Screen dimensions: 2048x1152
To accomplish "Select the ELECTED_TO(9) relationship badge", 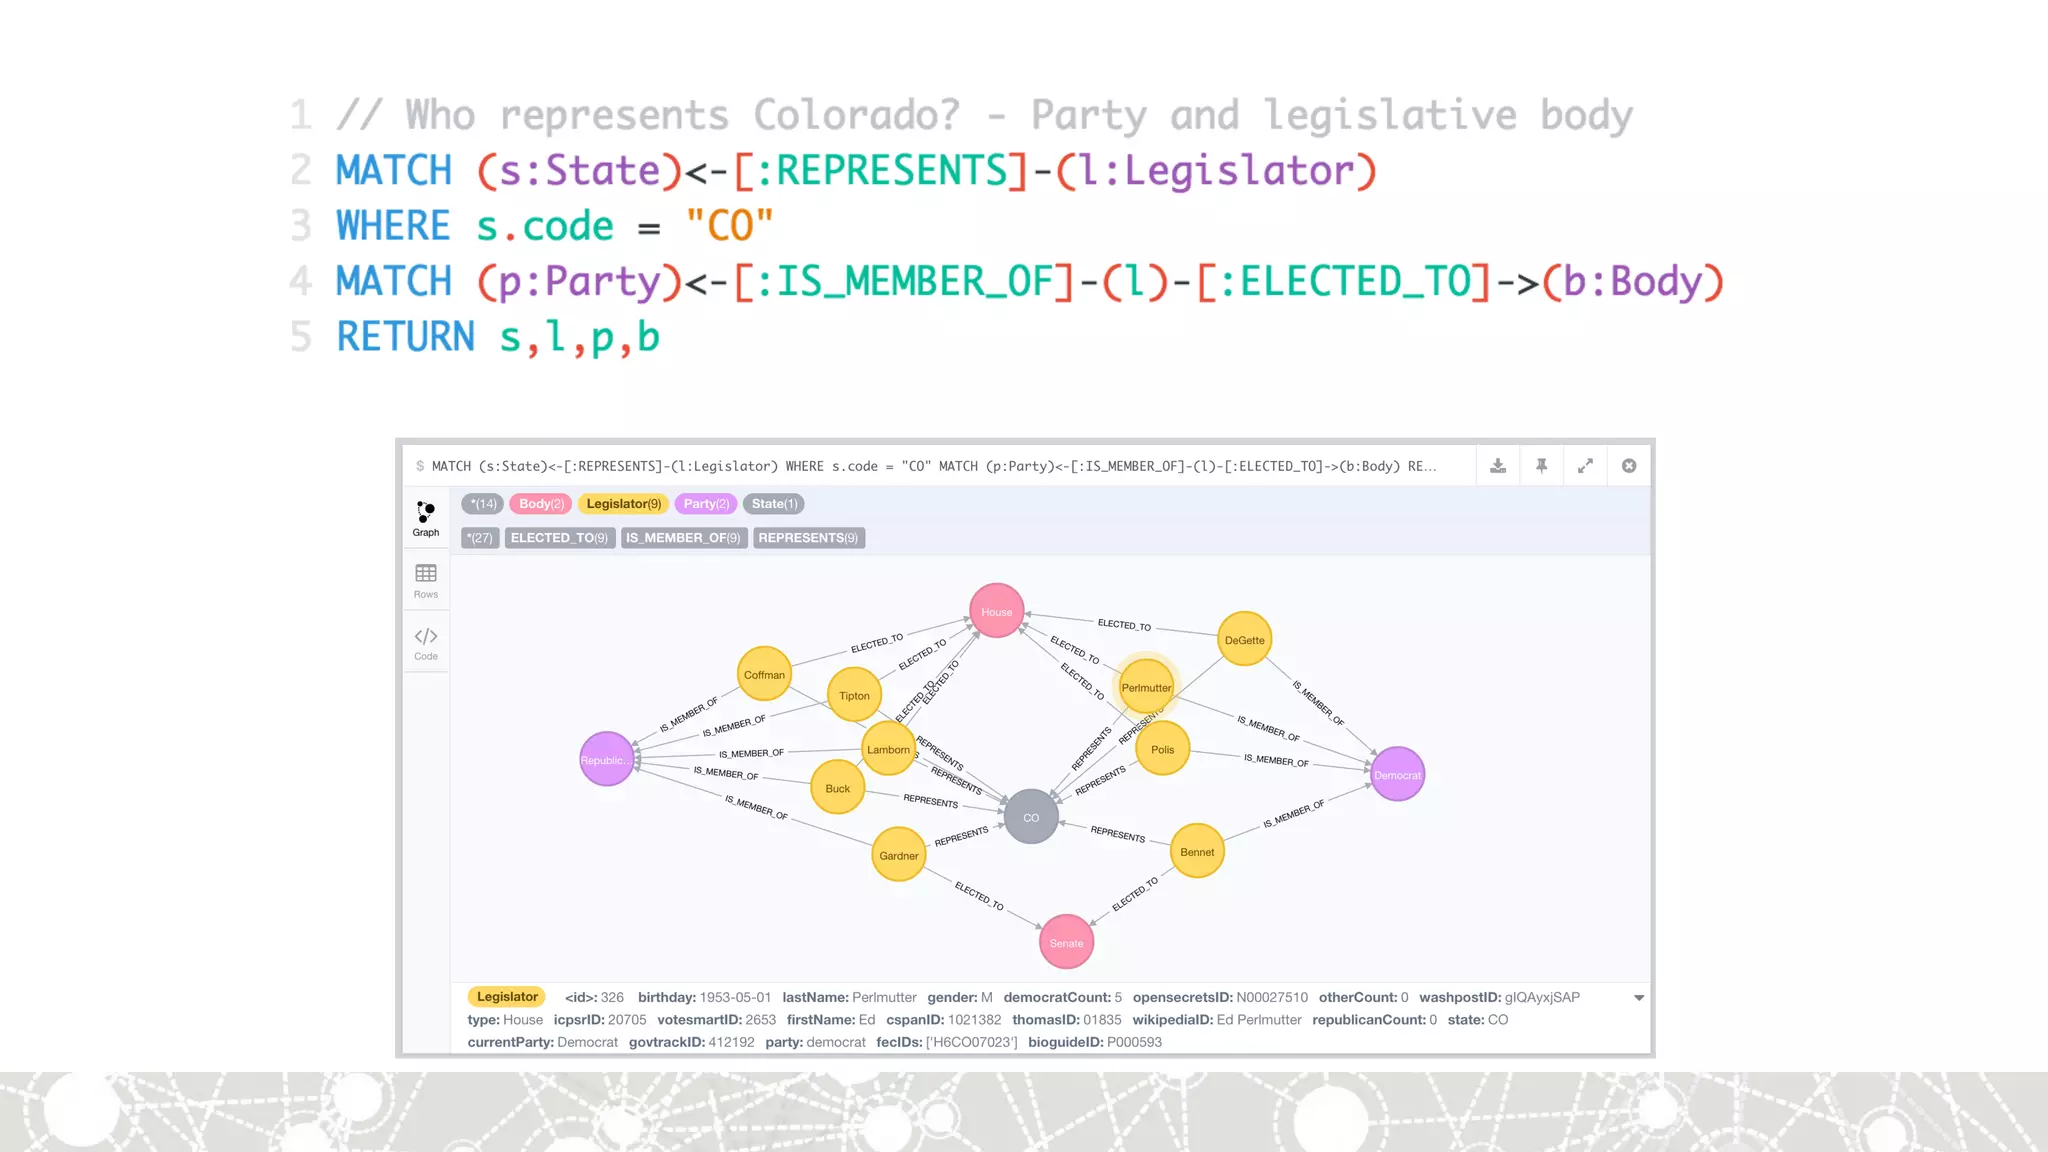I will point(559,538).
